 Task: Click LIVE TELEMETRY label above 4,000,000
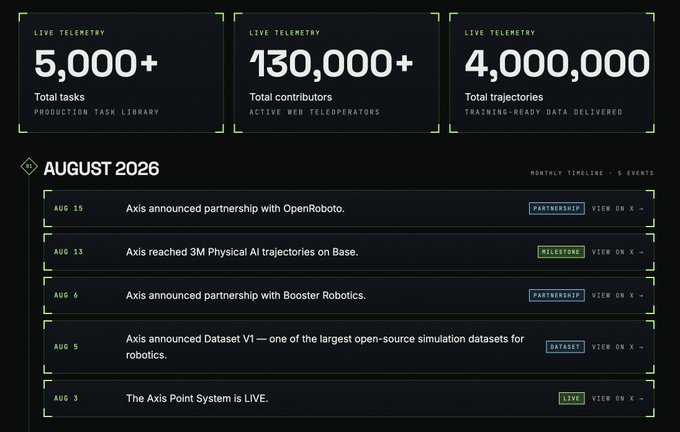(x=500, y=33)
